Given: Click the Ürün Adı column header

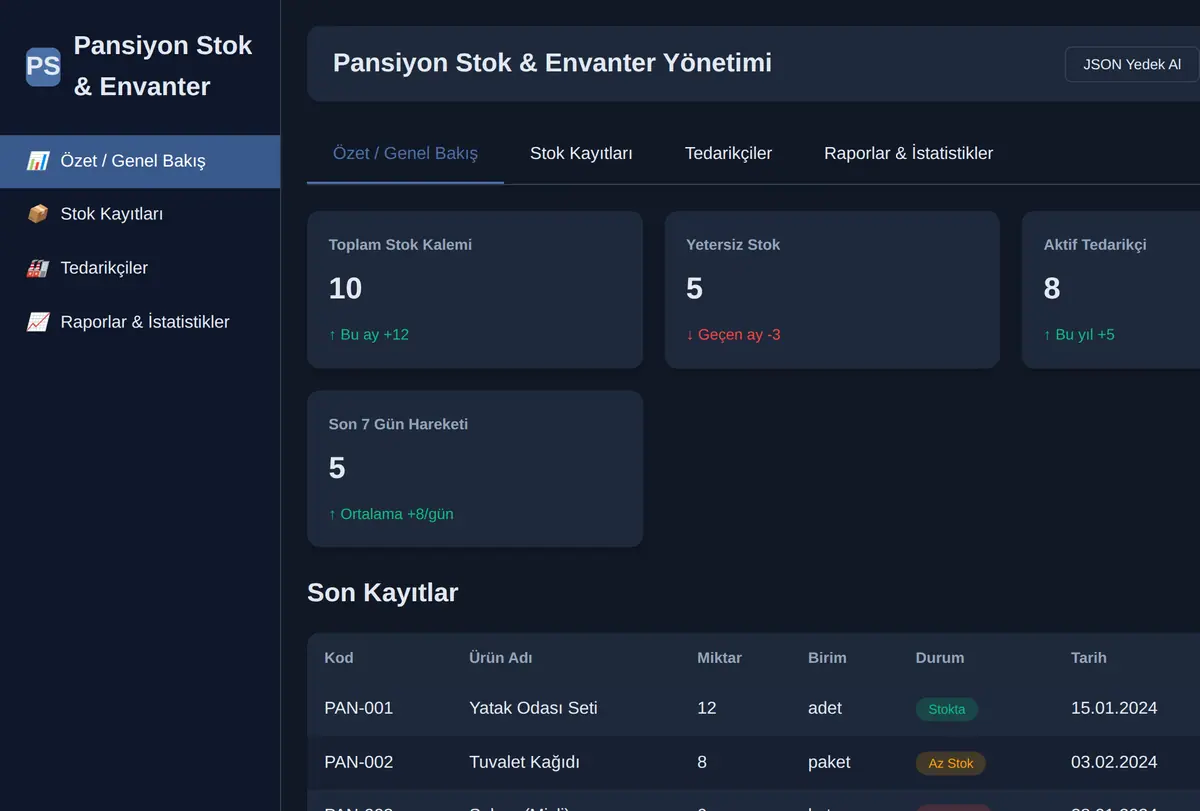Looking at the screenshot, I should [501, 658].
